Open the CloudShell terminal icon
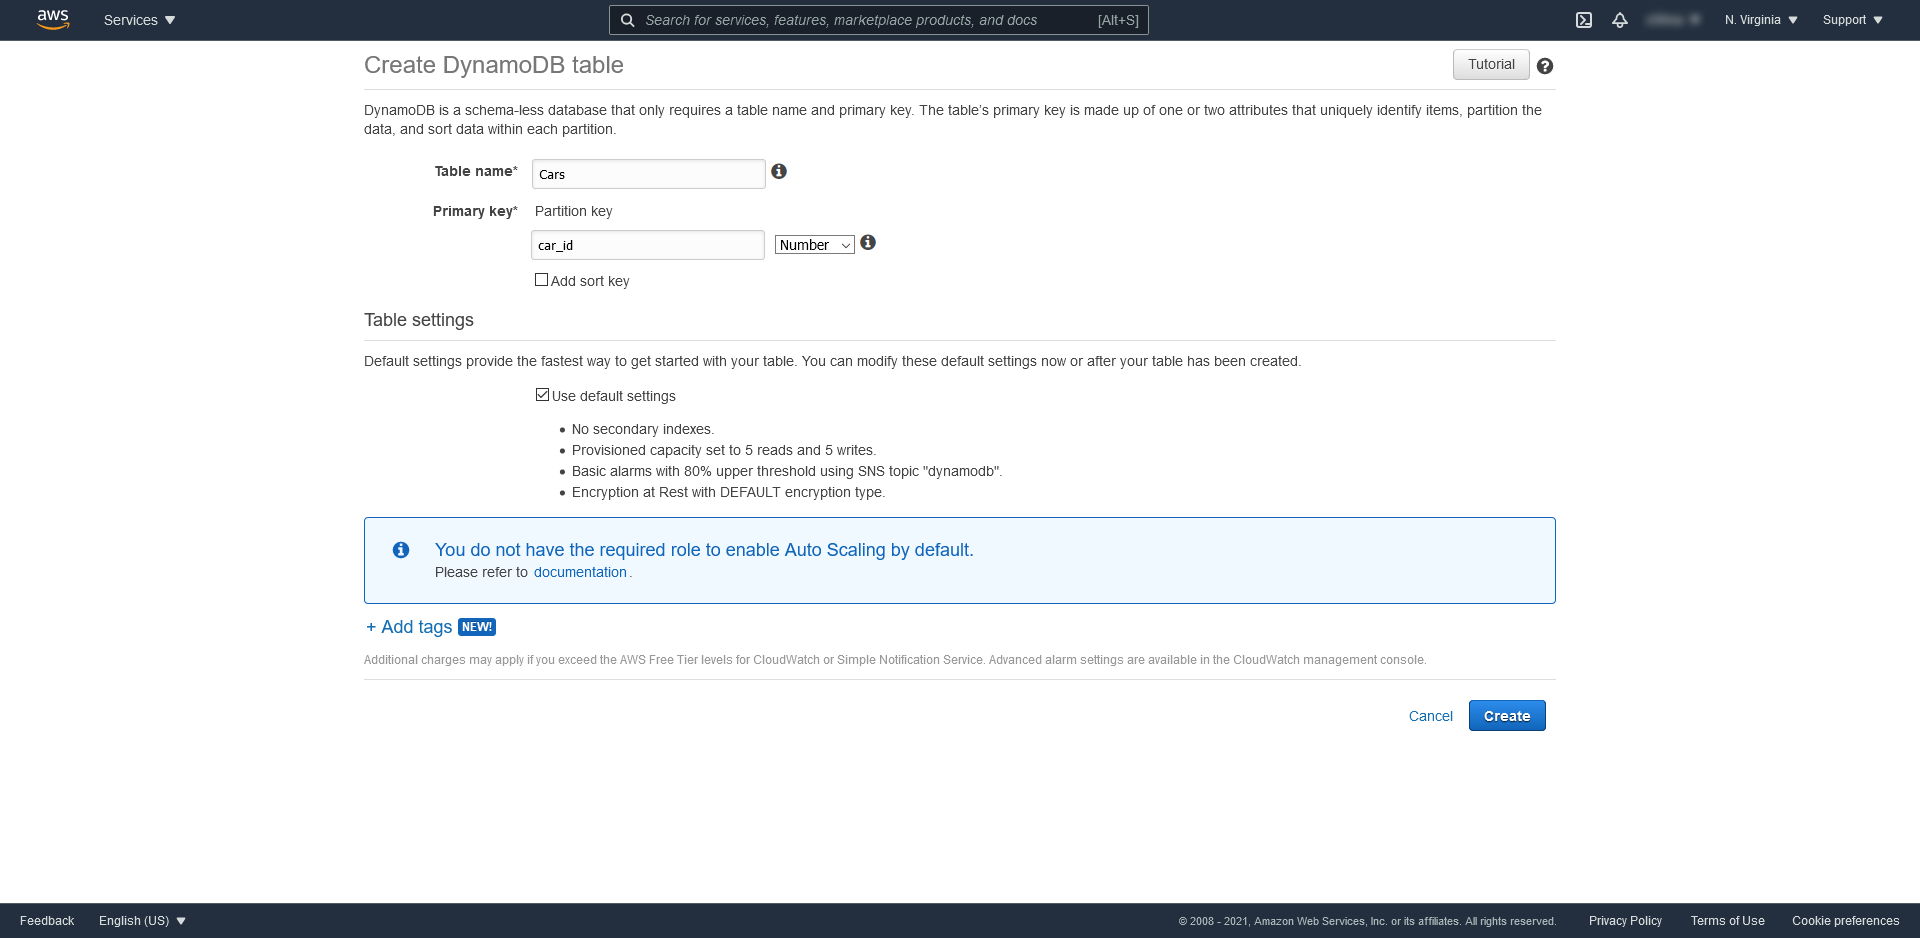1920x938 pixels. coord(1584,20)
